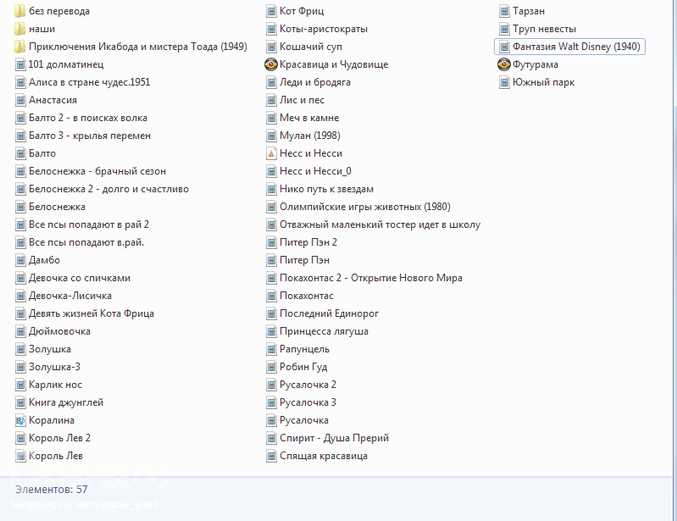The height and width of the screenshot is (521, 677).
Task: Select 'Спящая красавица' in the file list
Action: [x=323, y=456]
